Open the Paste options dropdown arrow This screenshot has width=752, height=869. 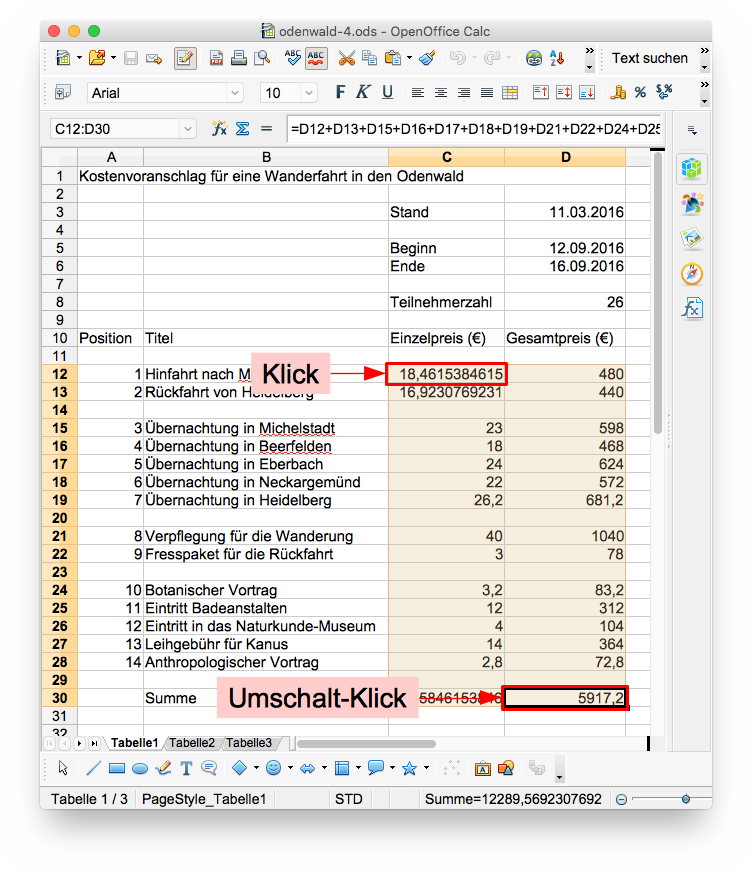click(409, 58)
